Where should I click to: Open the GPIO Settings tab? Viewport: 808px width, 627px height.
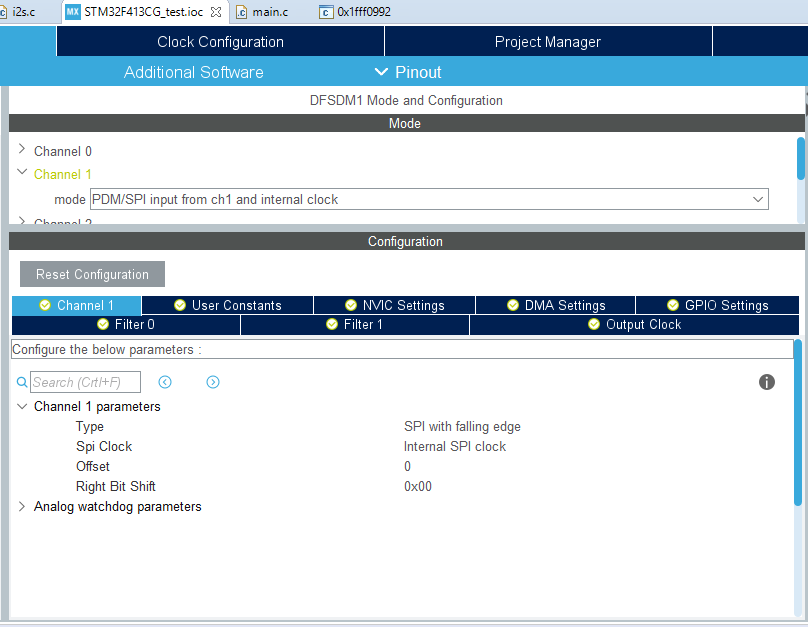tap(717, 306)
